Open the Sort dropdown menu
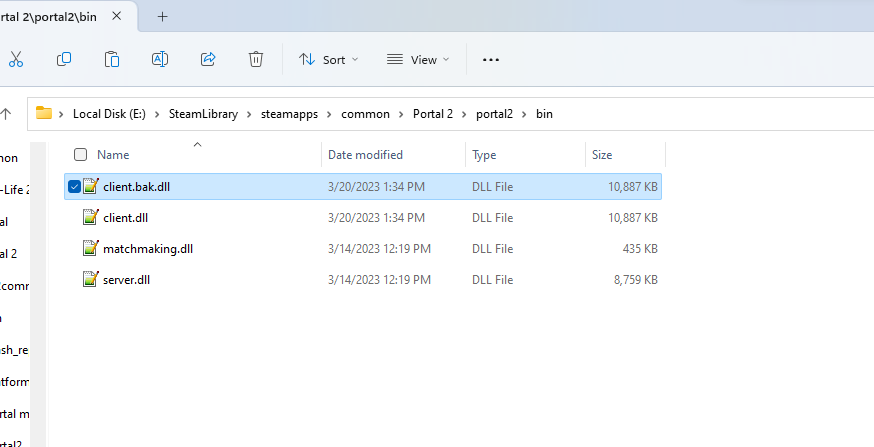 [x=328, y=60]
